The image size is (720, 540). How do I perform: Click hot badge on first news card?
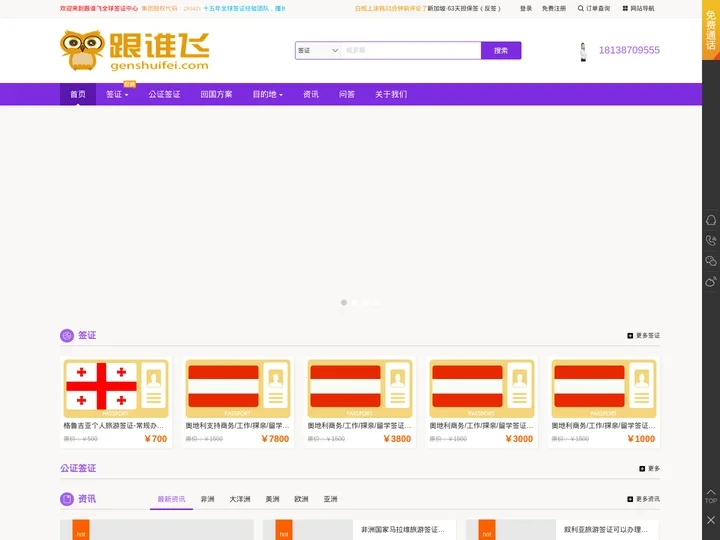coord(81,530)
